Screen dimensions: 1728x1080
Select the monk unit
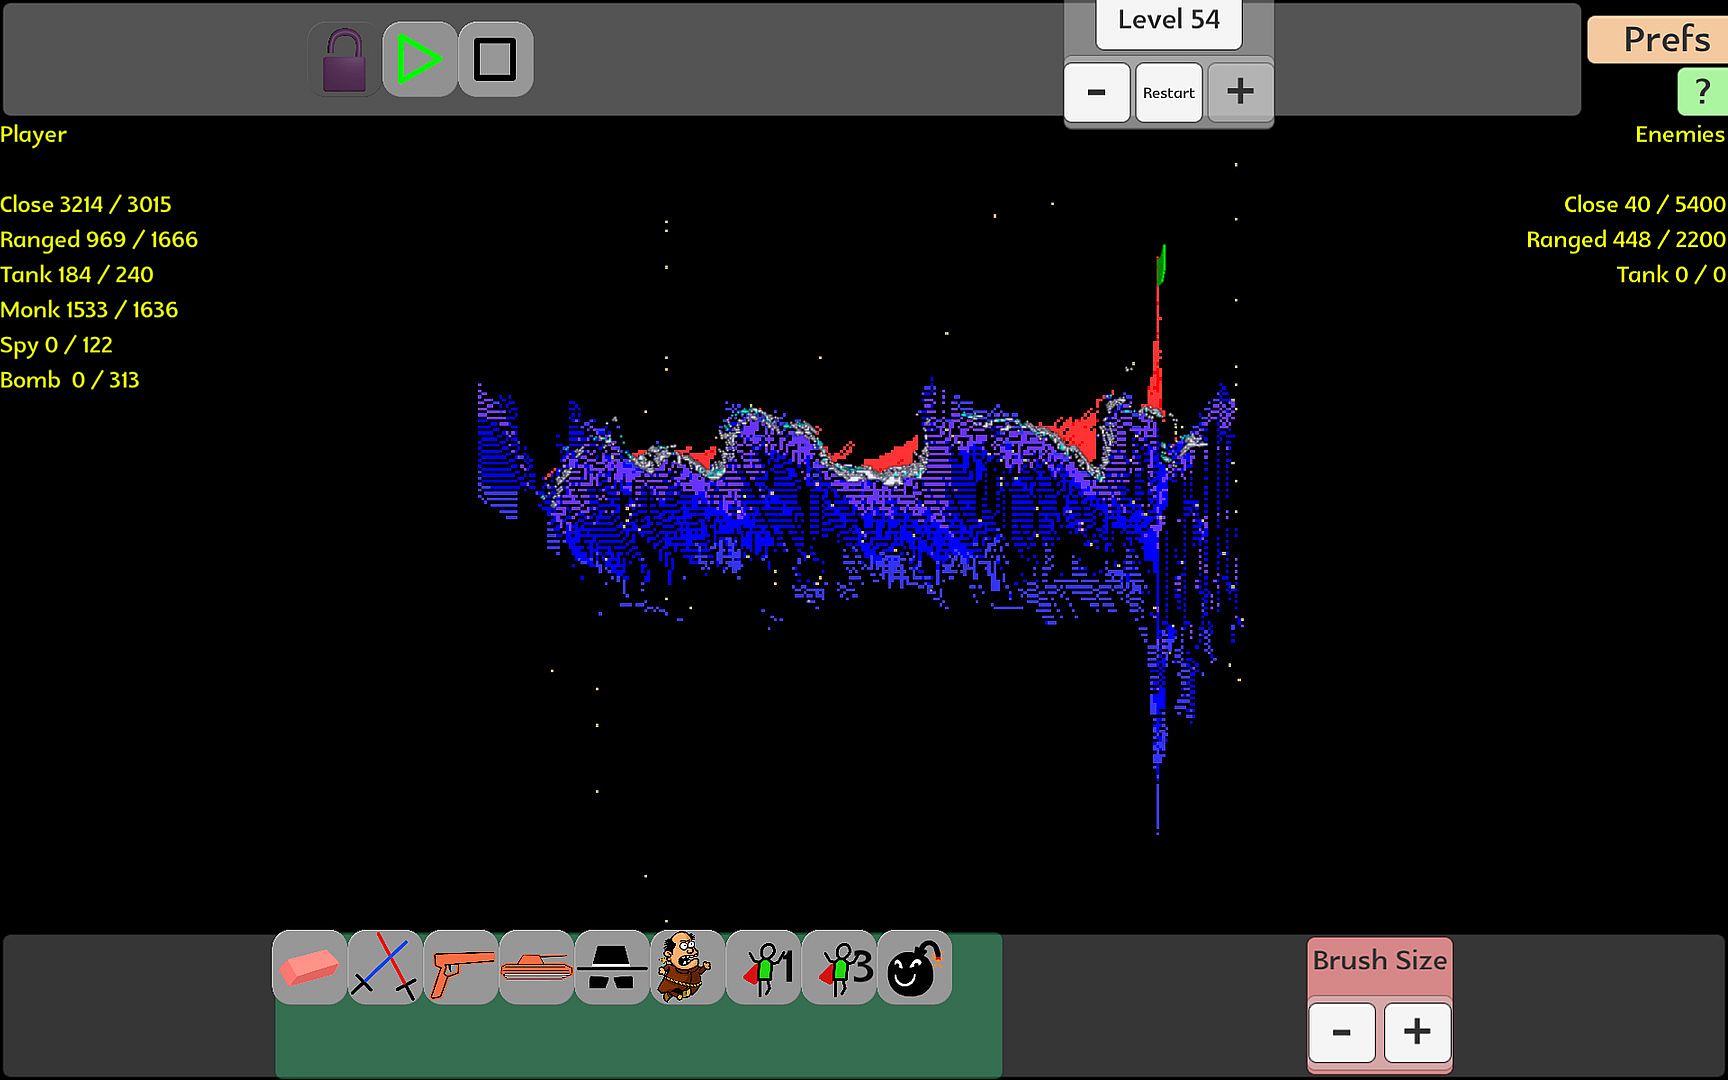point(688,967)
